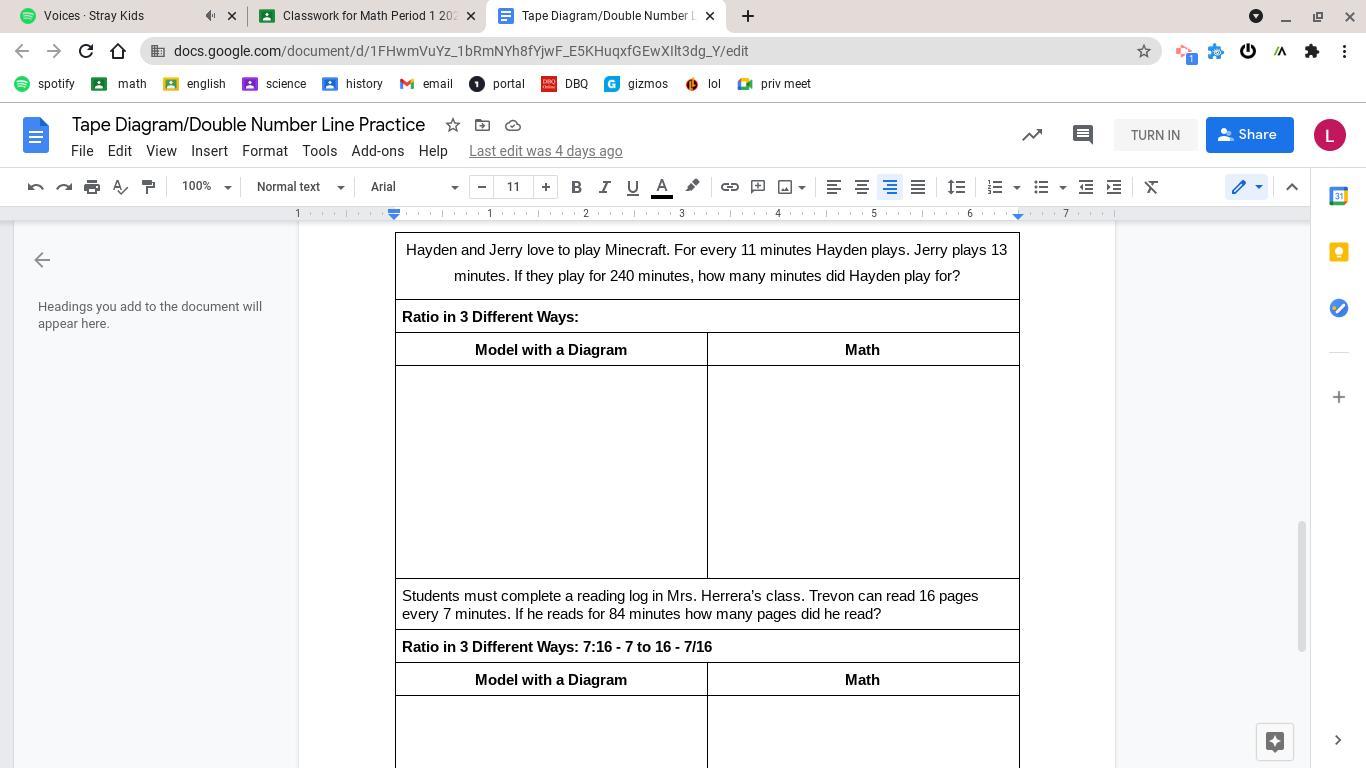Set center text alignment

point(861,187)
